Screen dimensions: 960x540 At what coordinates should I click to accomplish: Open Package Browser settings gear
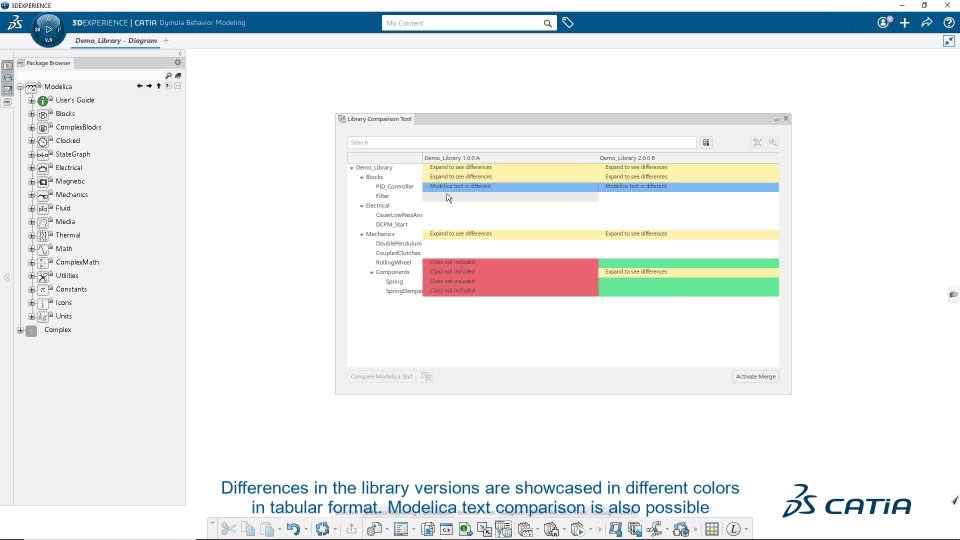(178, 62)
